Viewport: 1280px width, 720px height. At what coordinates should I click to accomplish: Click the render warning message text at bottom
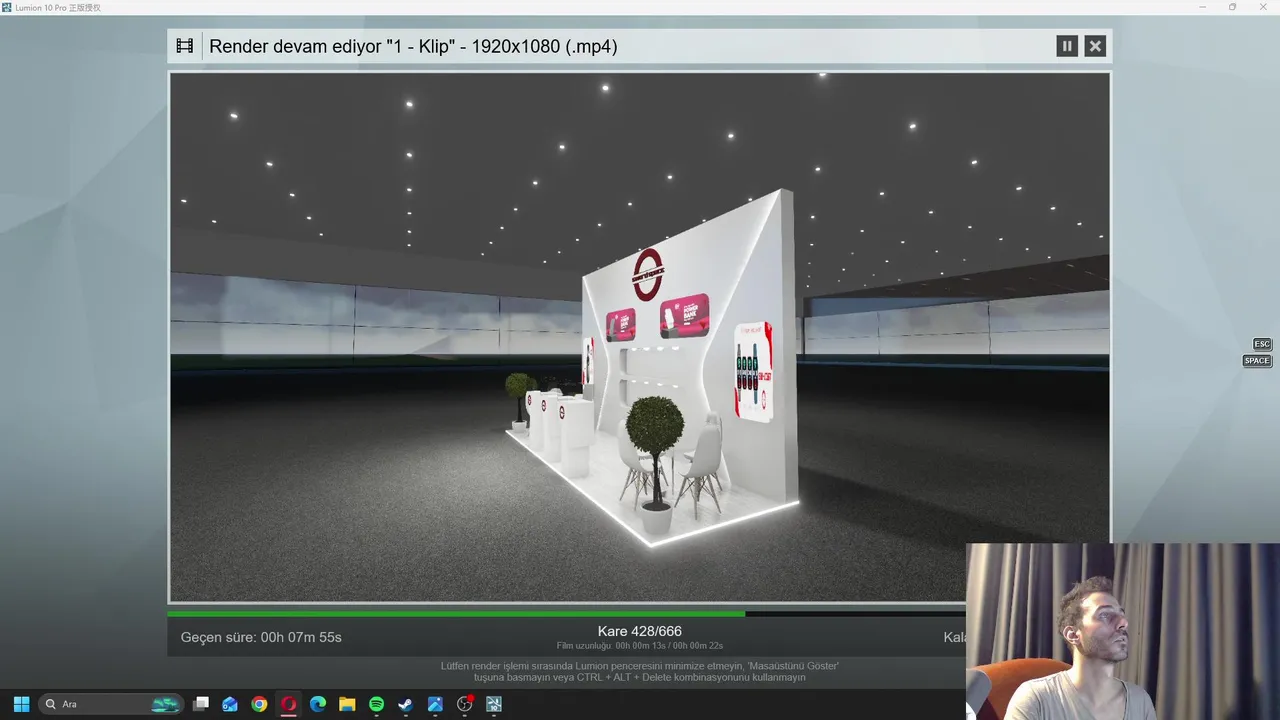(x=640, y=671)
